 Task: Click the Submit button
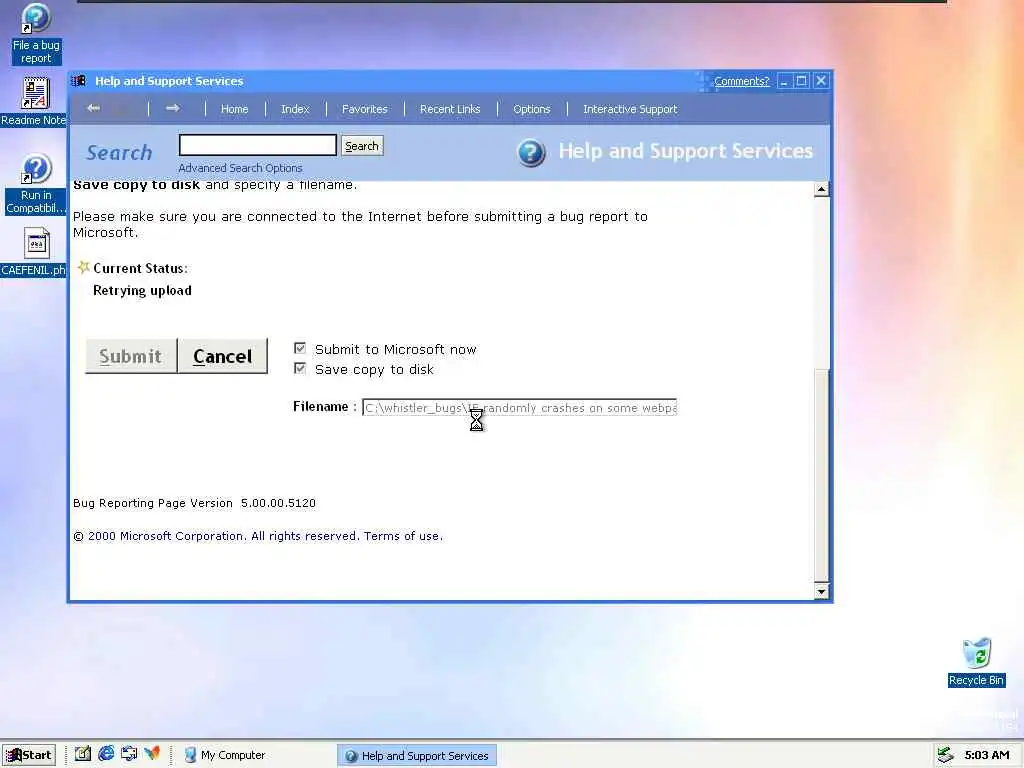(131, 356)
